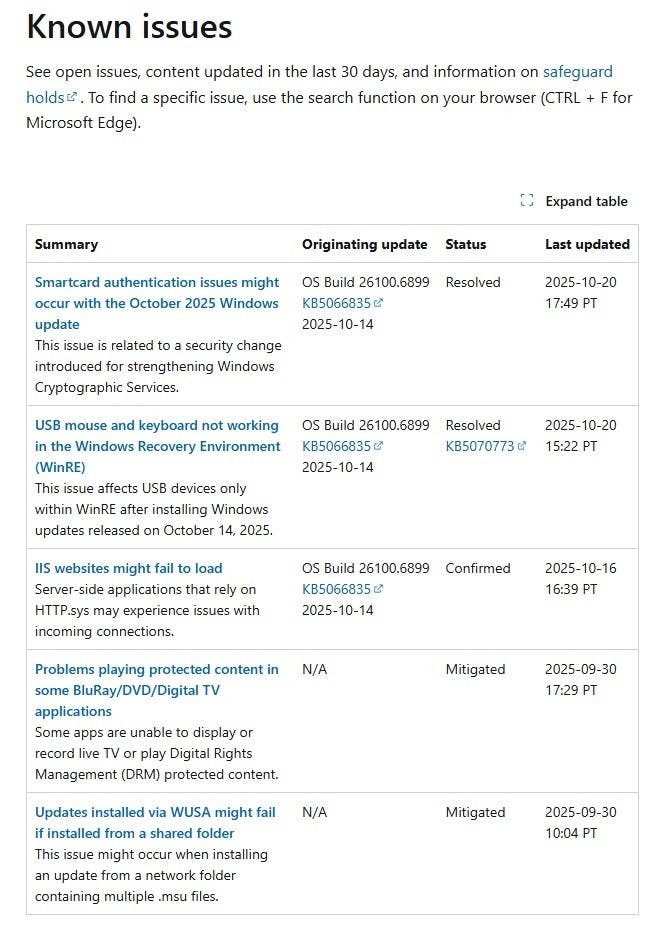Click external-link icon after KB5066835 in USB mouse row
Viewport: 659px width, 937px height.
coord(379,447)
